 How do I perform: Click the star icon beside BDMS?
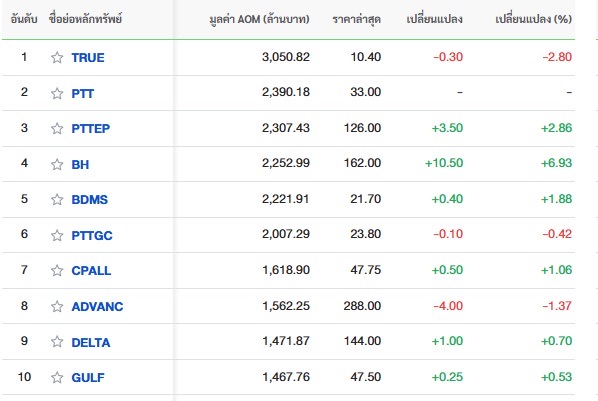[x=57, y=200]
